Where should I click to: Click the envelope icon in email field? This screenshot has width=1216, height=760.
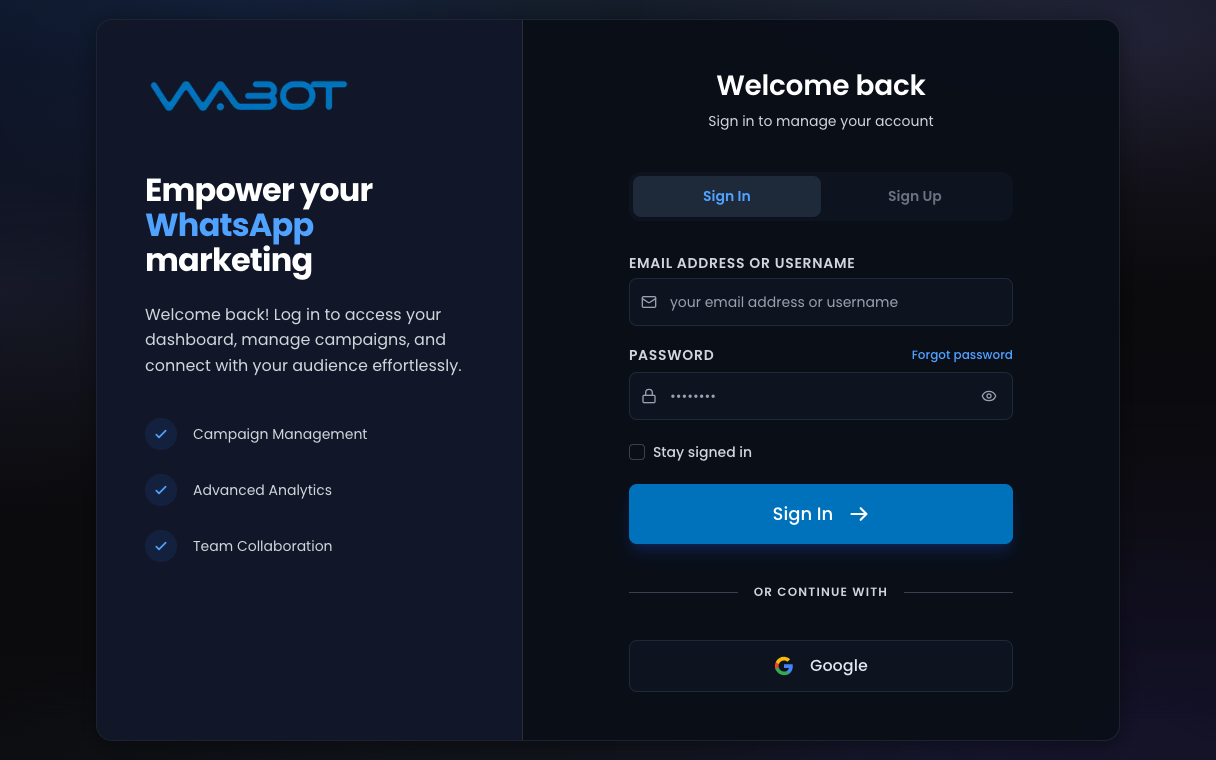[x=649, y=302]
